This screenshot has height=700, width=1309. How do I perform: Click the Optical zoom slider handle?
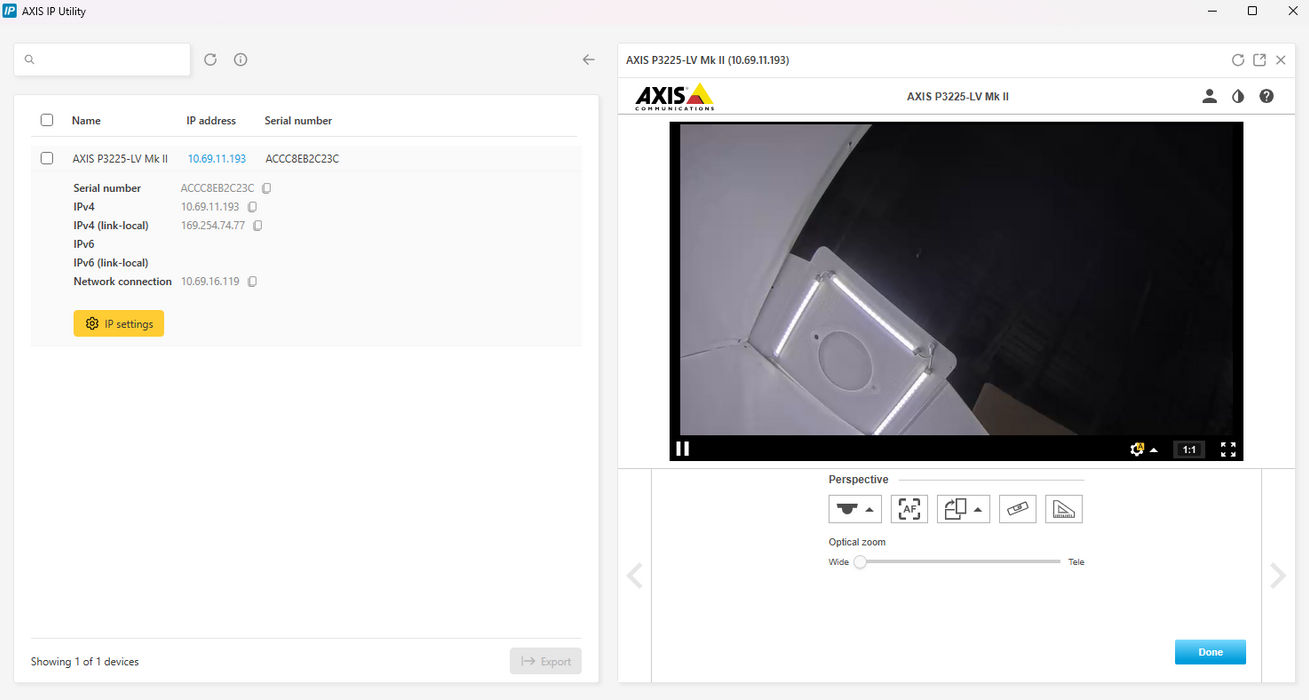860,562
